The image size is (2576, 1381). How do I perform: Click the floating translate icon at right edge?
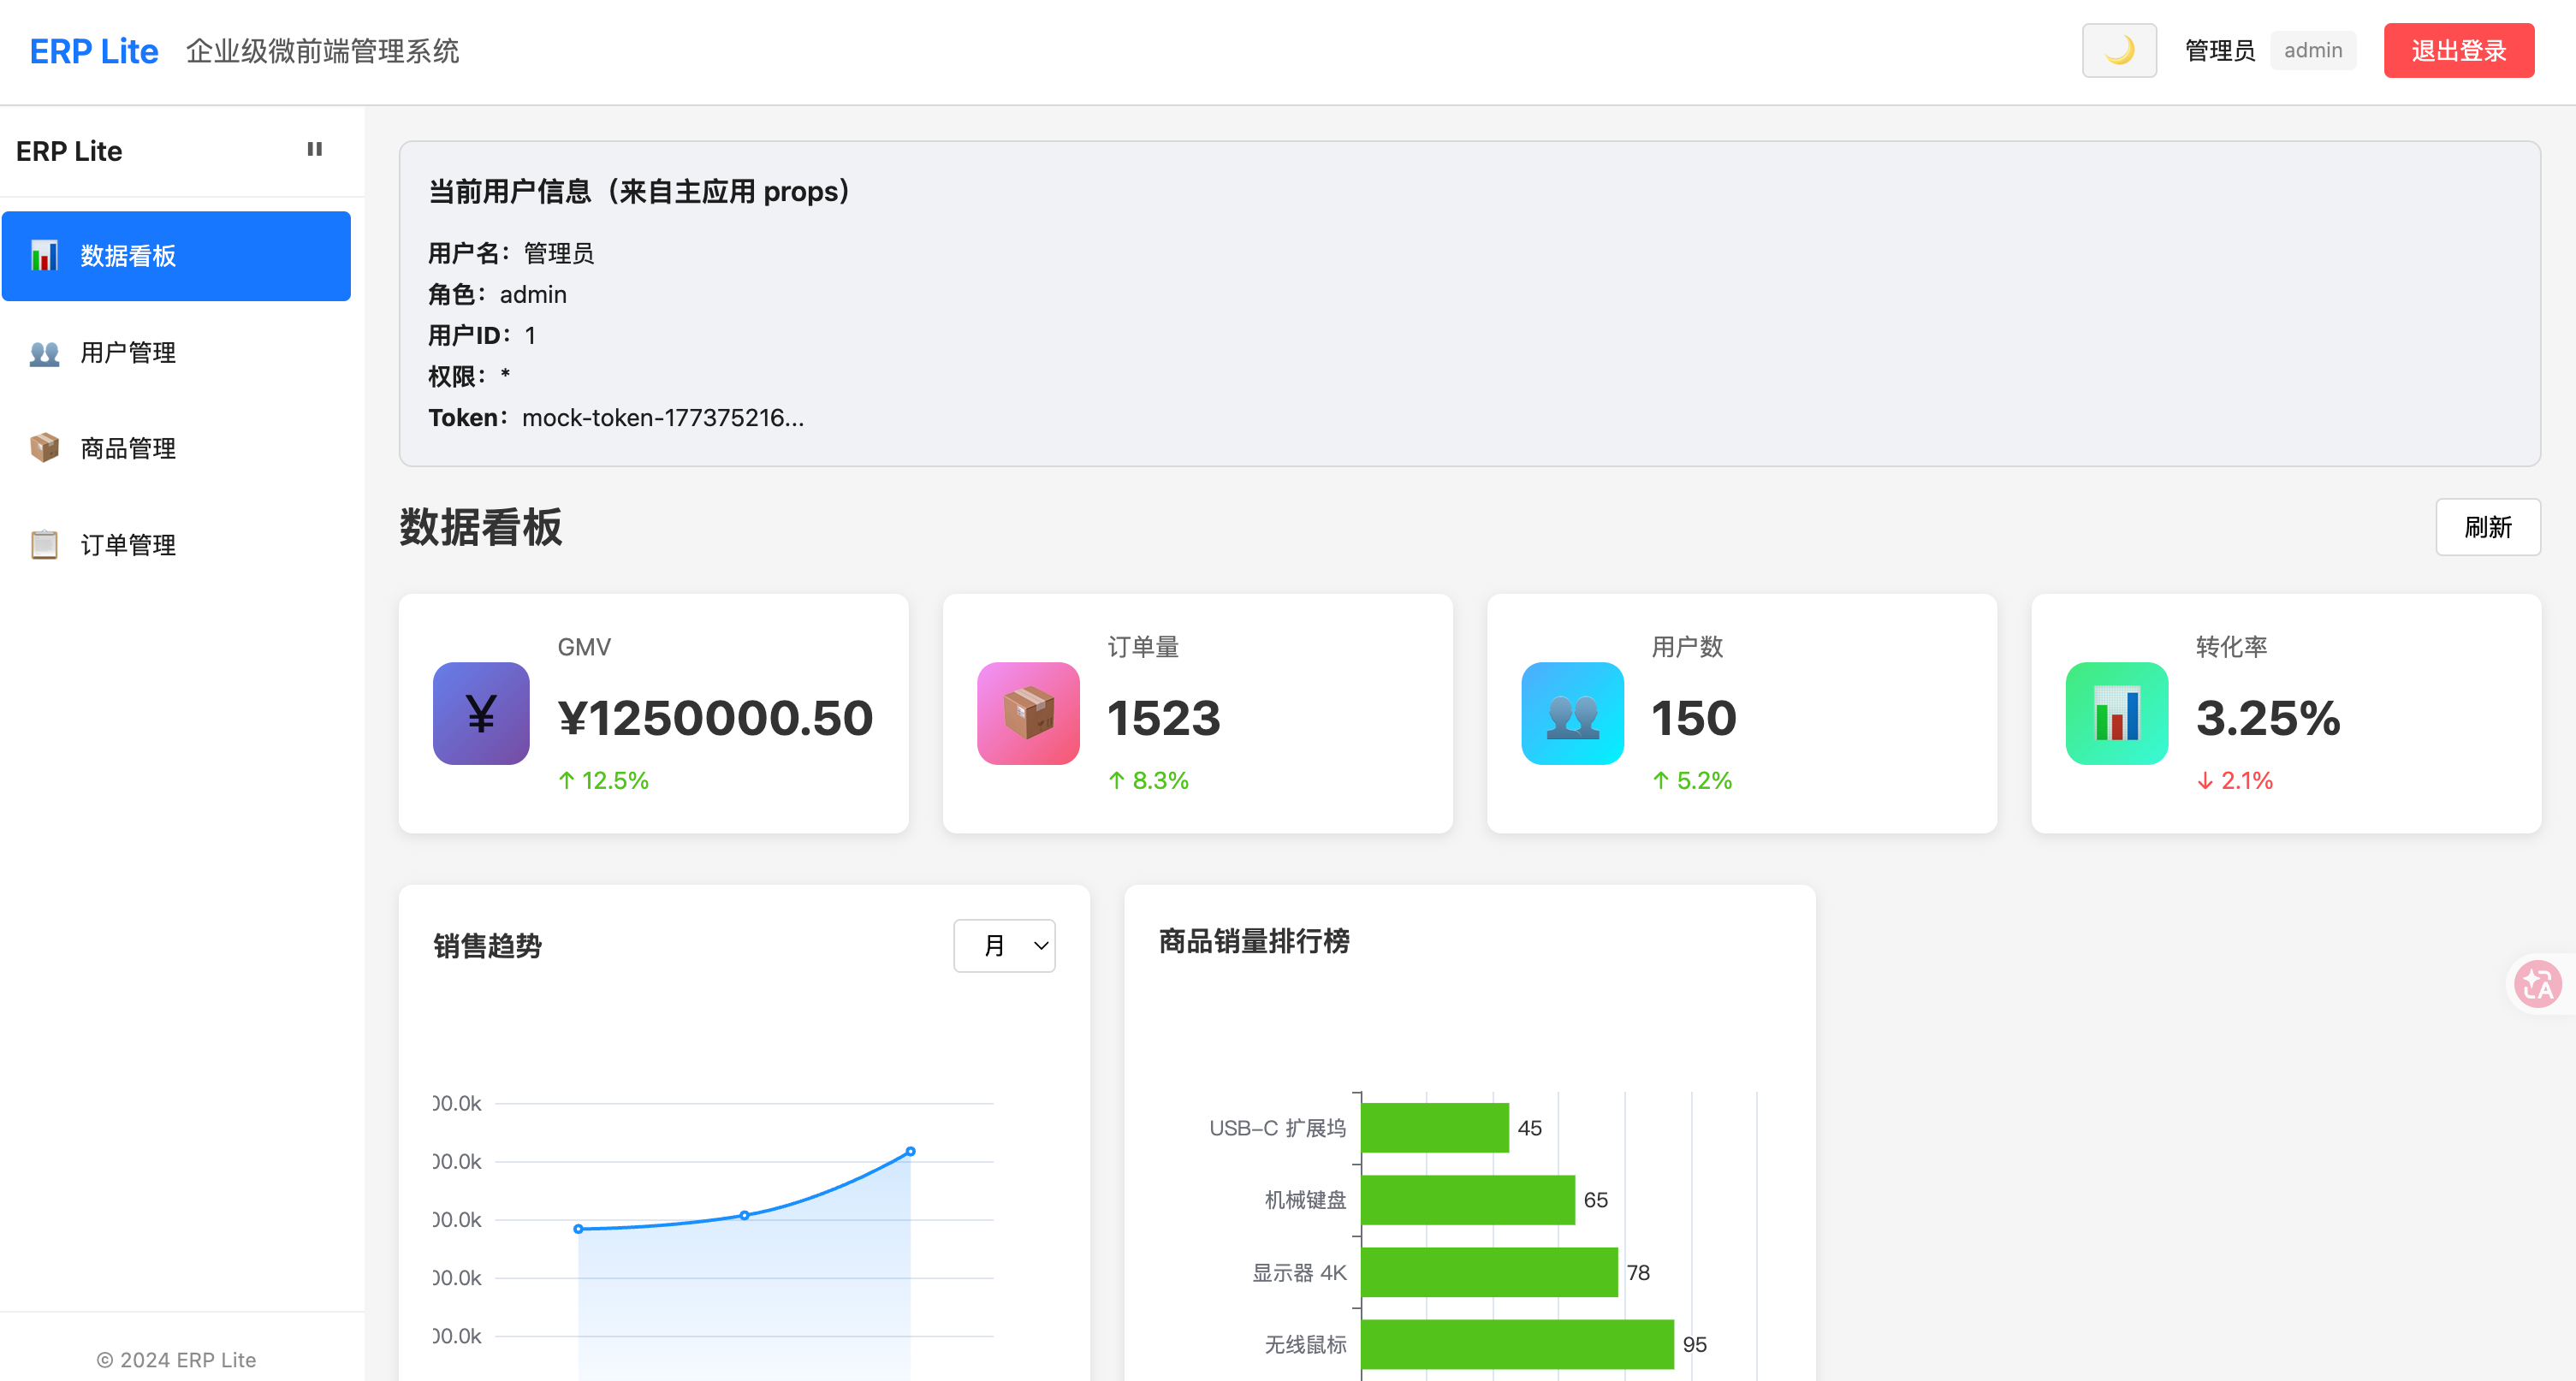(x=2538, y=984)
